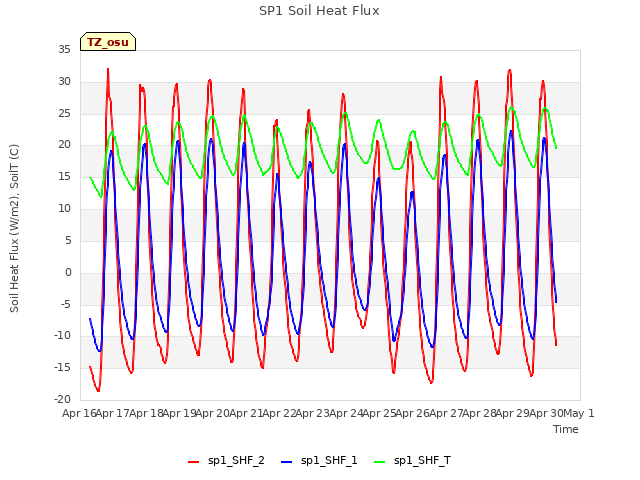Click the 0 y-axis tick label
This screenshot has height=480, width=640.
(68, 272)
